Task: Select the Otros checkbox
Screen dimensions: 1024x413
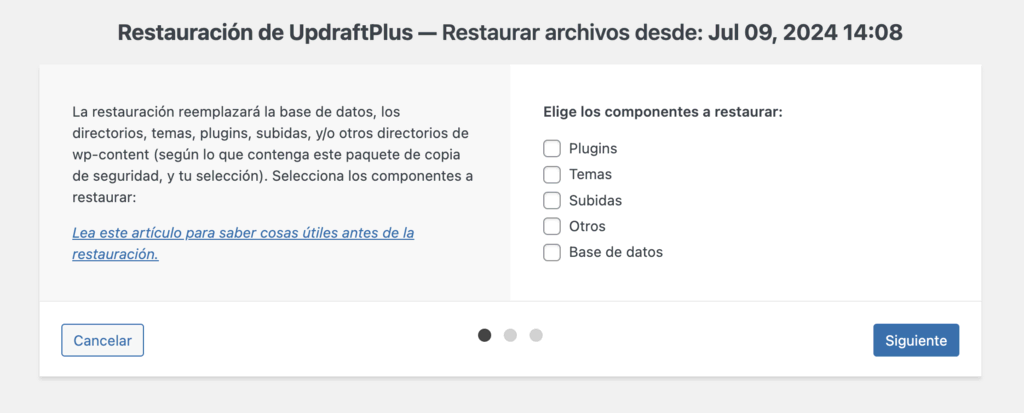Action: pos(552,226)
